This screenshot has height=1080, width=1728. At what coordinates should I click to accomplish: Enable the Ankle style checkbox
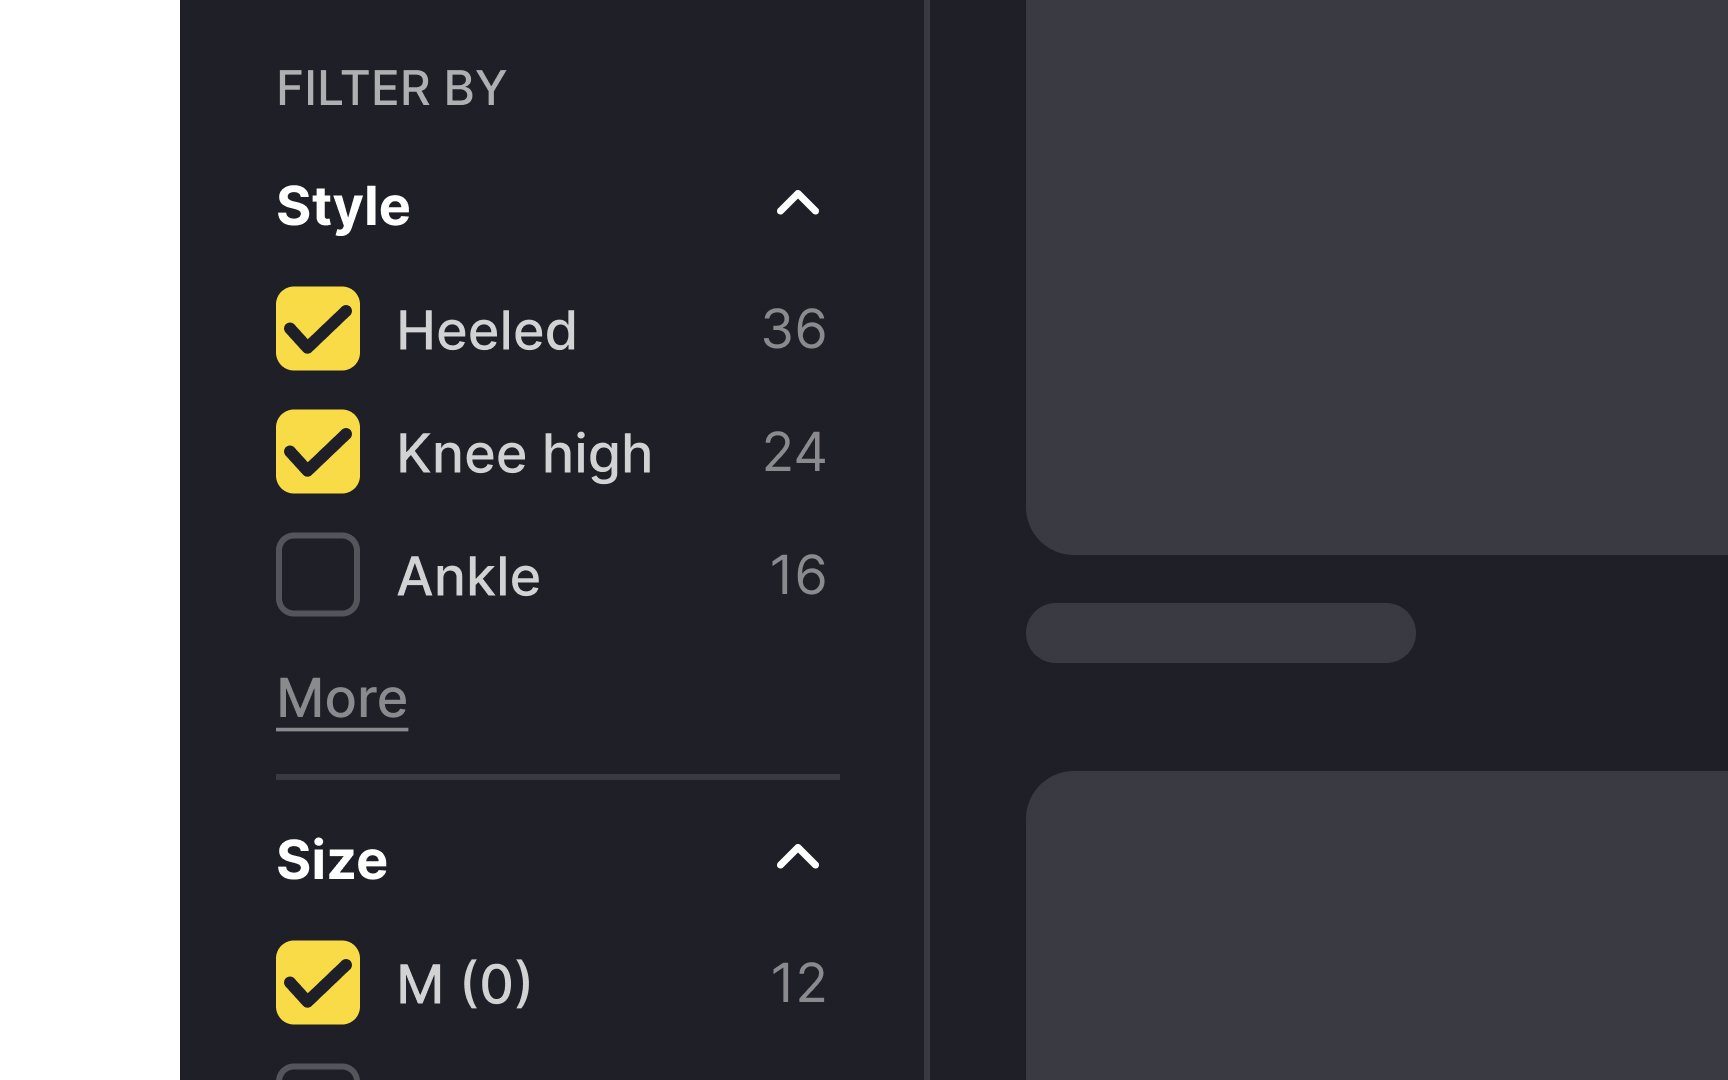tap(318, 574)
